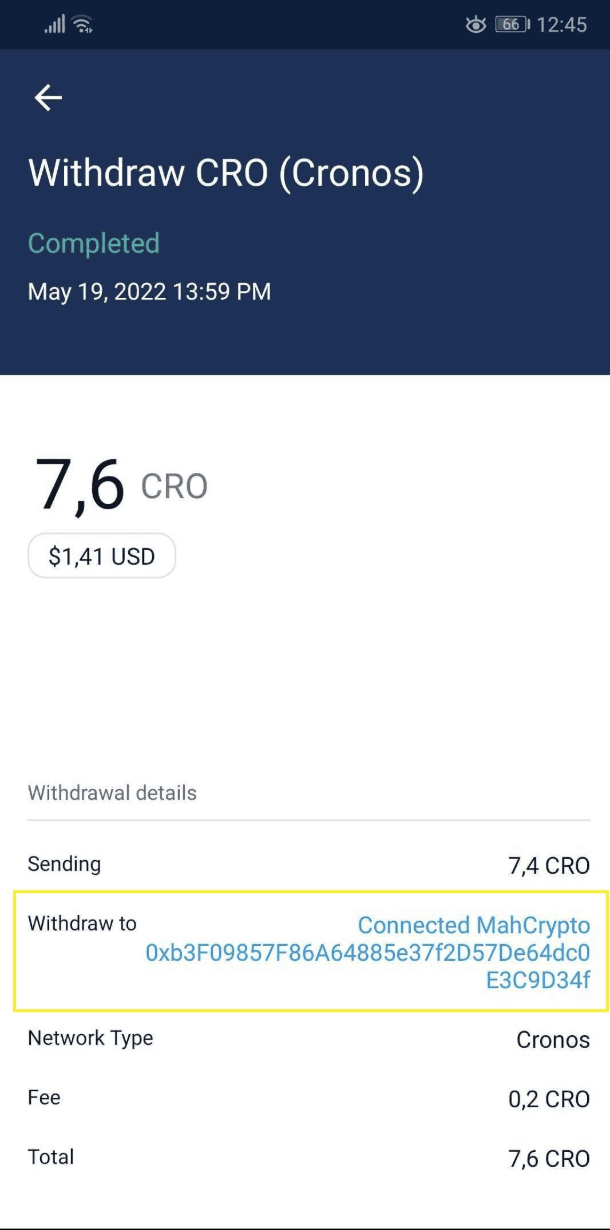Tap the Wi-Fi status icon
Viewport: 610px width, 1230px height.
pyautogui.click(x=82, y=24)
